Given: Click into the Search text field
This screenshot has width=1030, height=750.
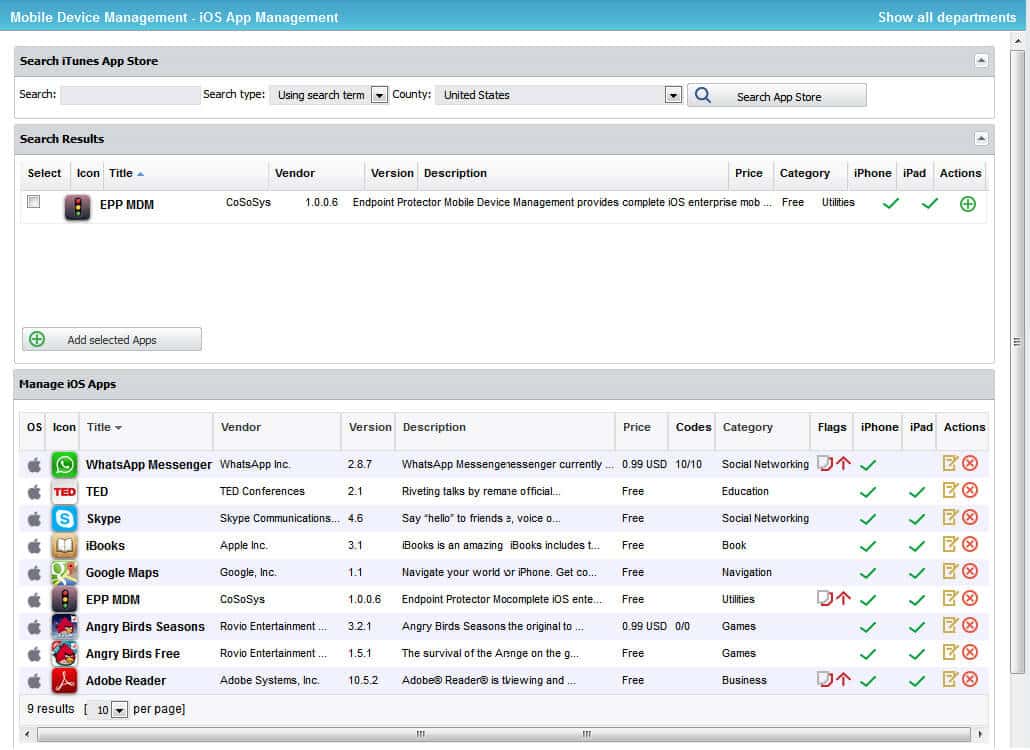Looking at the screenshot, I should [130, 95].
